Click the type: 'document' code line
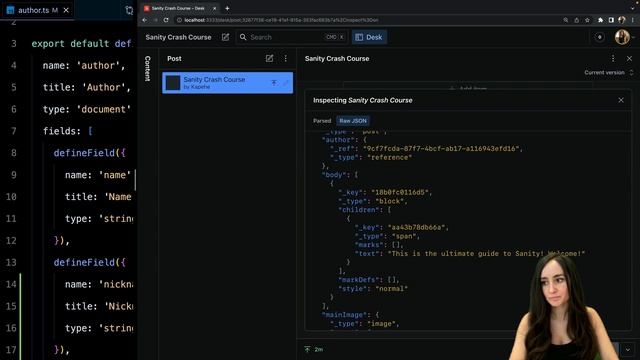 [x=87, y=109]
